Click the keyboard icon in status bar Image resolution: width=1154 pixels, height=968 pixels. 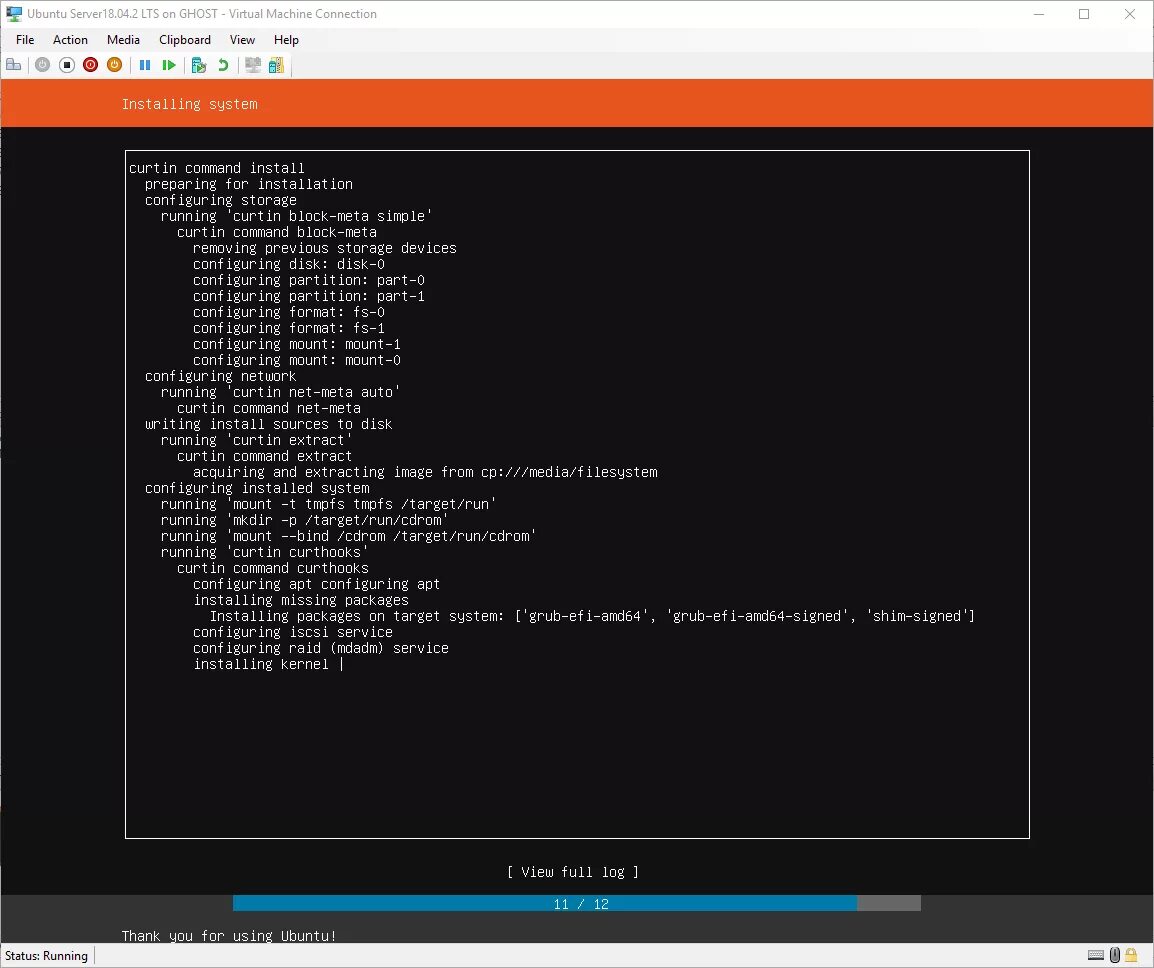pos(1095,955)
